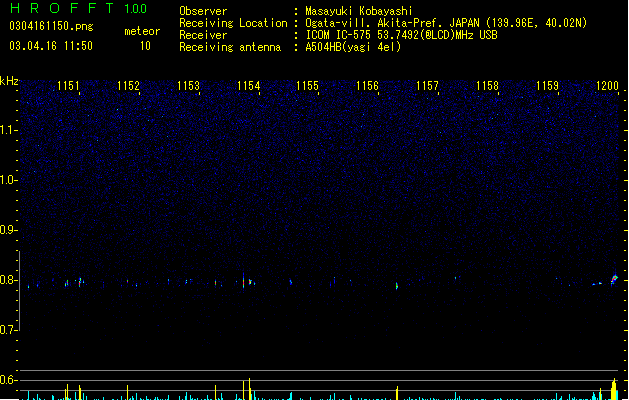Click the ICOM IC-575 receiver text
The width and height of the screenshot is (629, 400).
[x=402, y=35]
